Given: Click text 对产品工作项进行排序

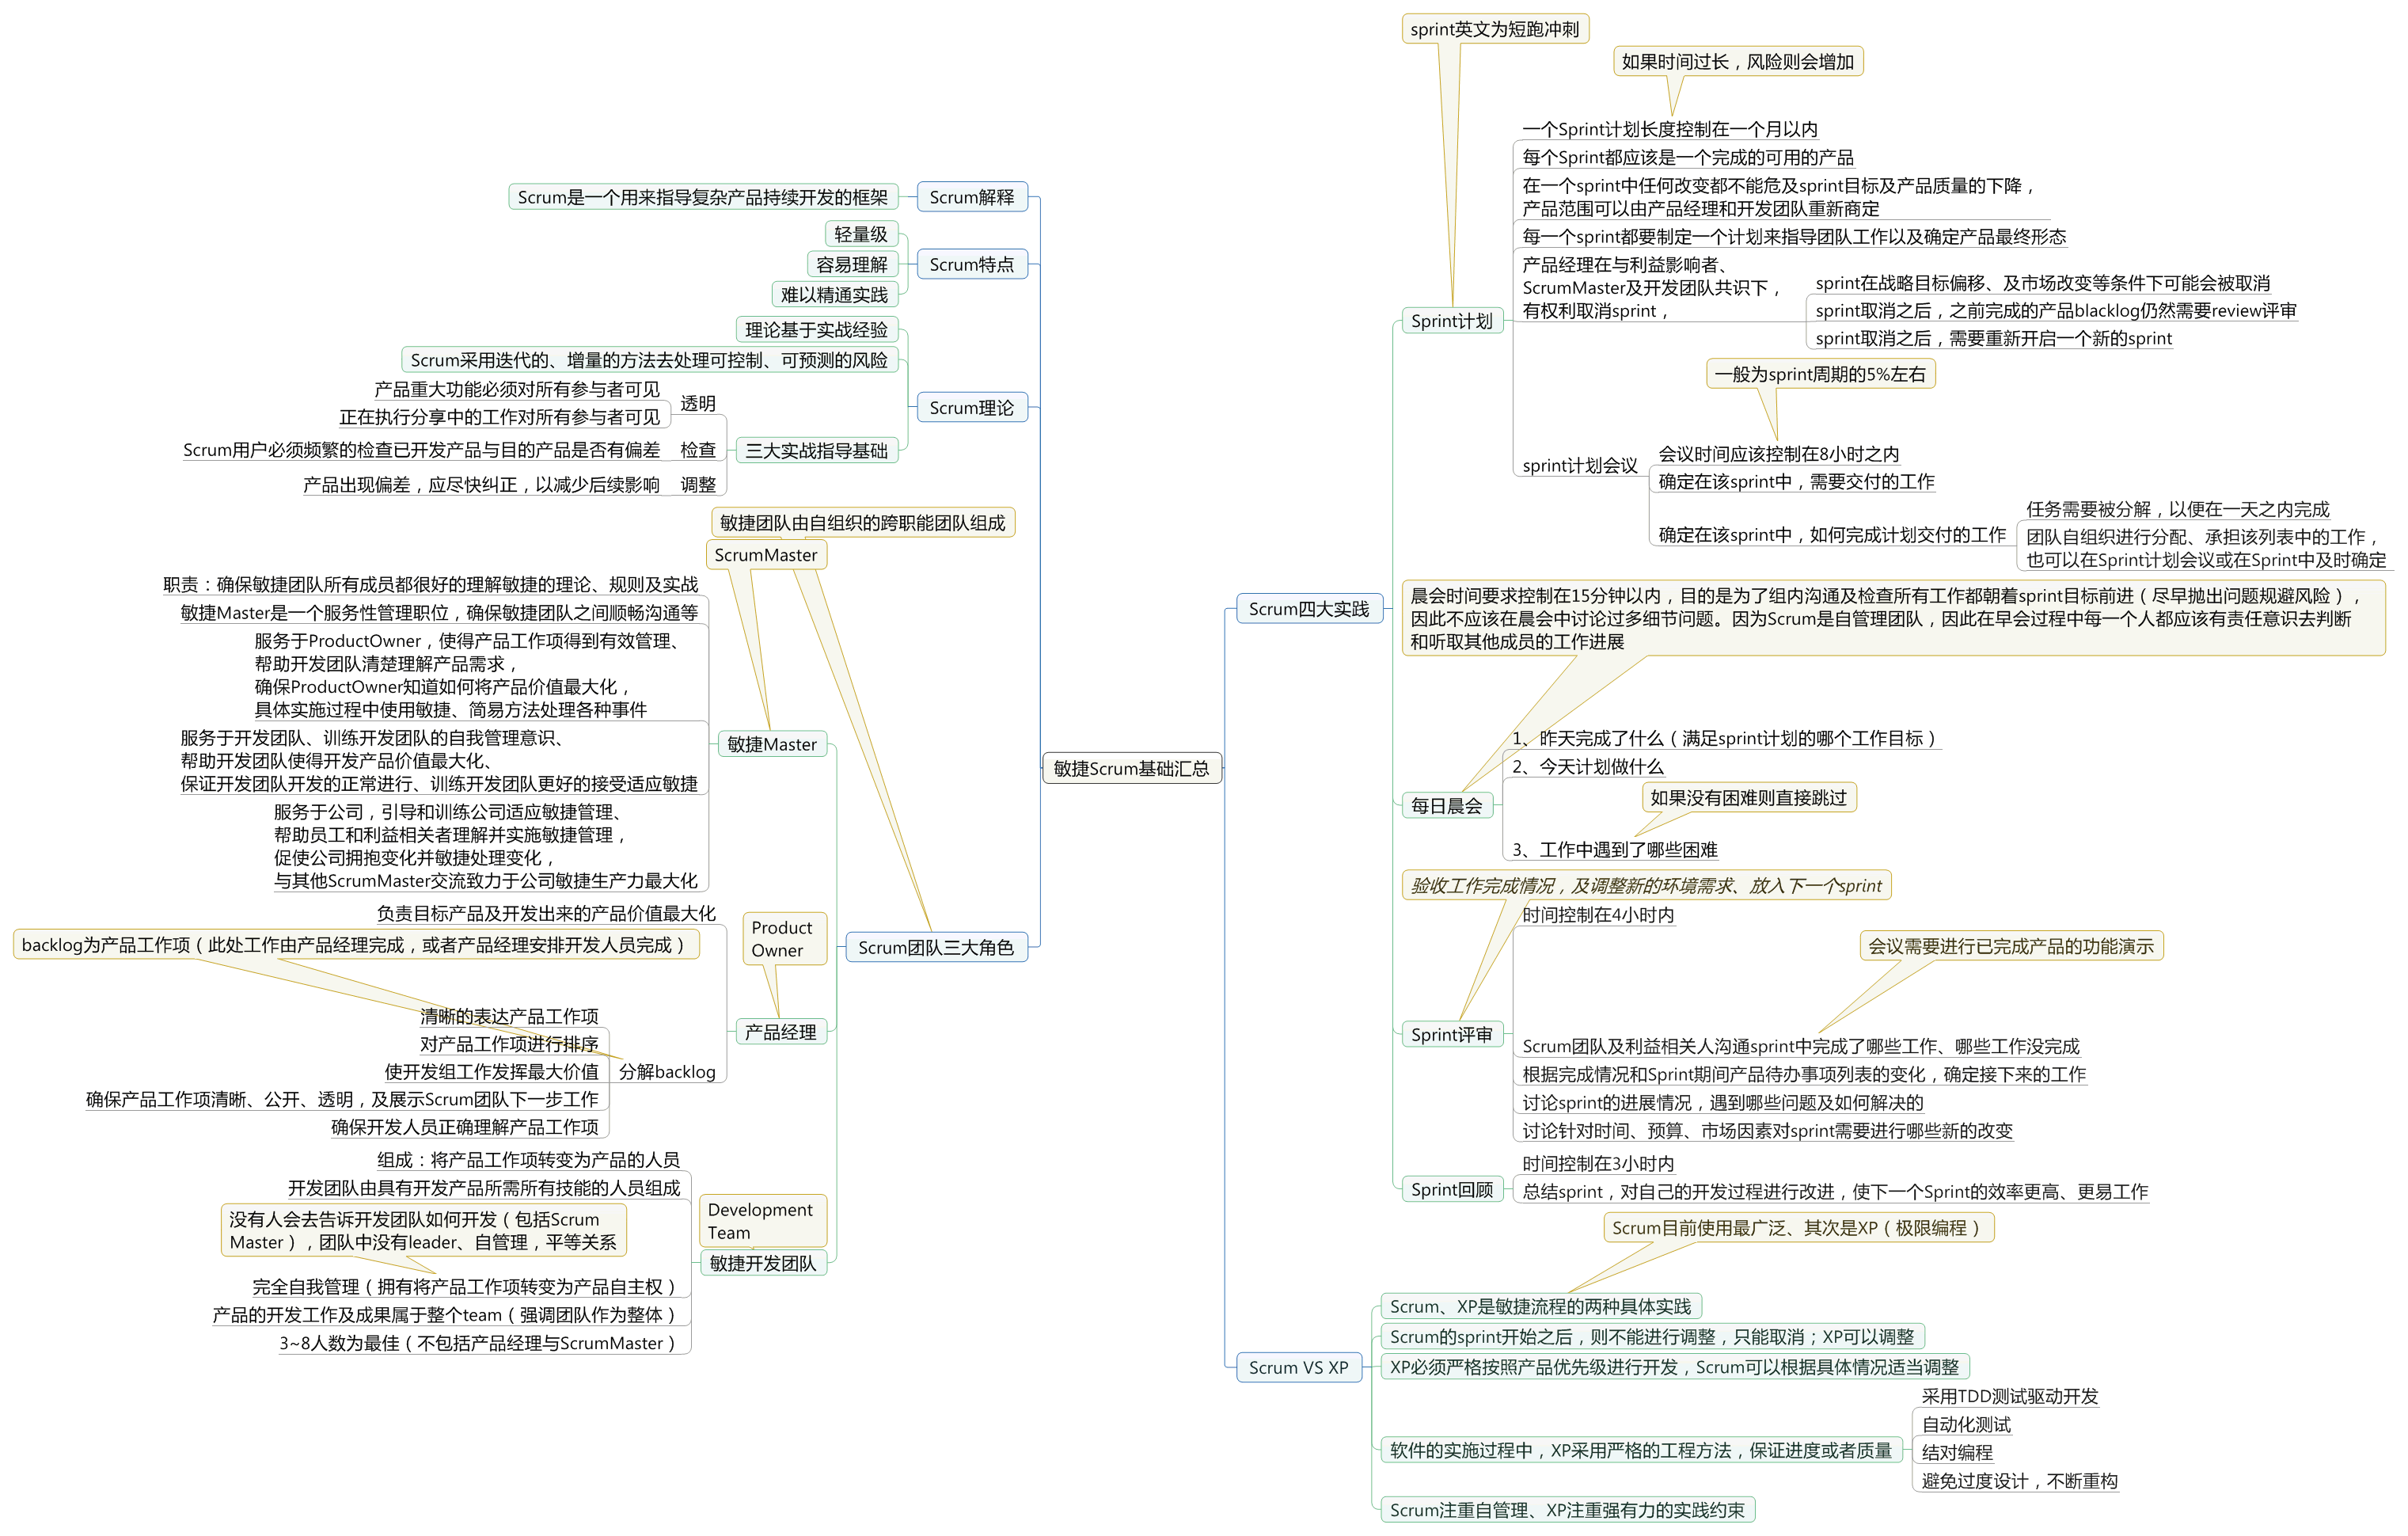Looking at the screenshot, I should click(509, 1044).
